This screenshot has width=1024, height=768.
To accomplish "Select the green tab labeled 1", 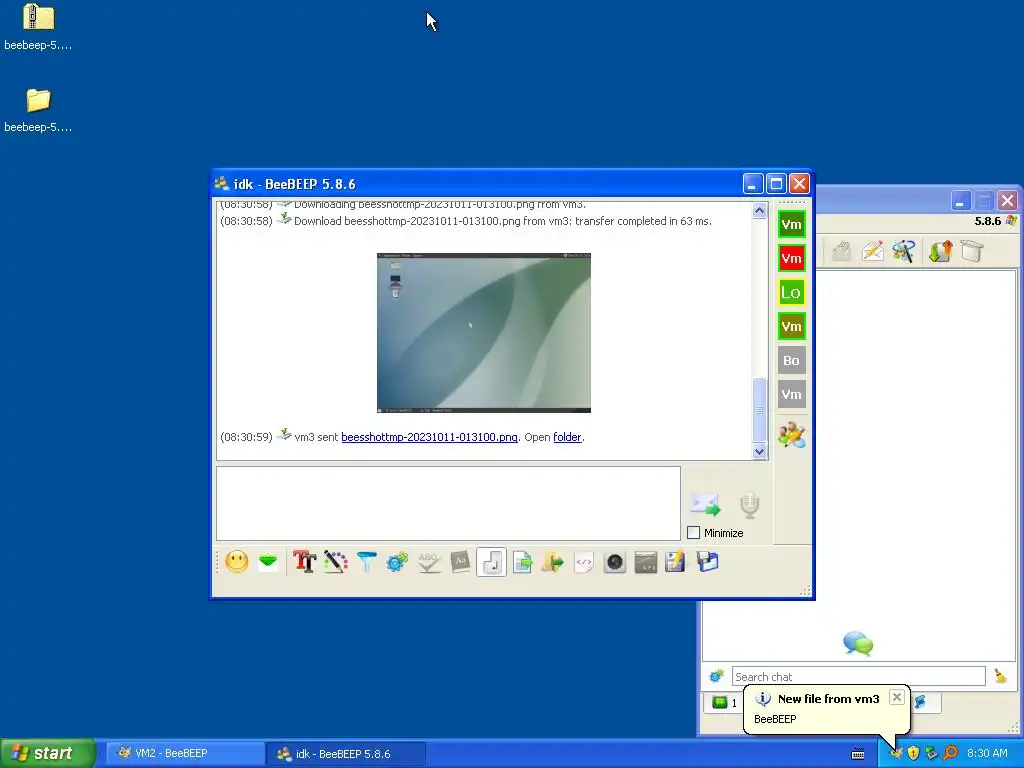I will pos(724,703).
